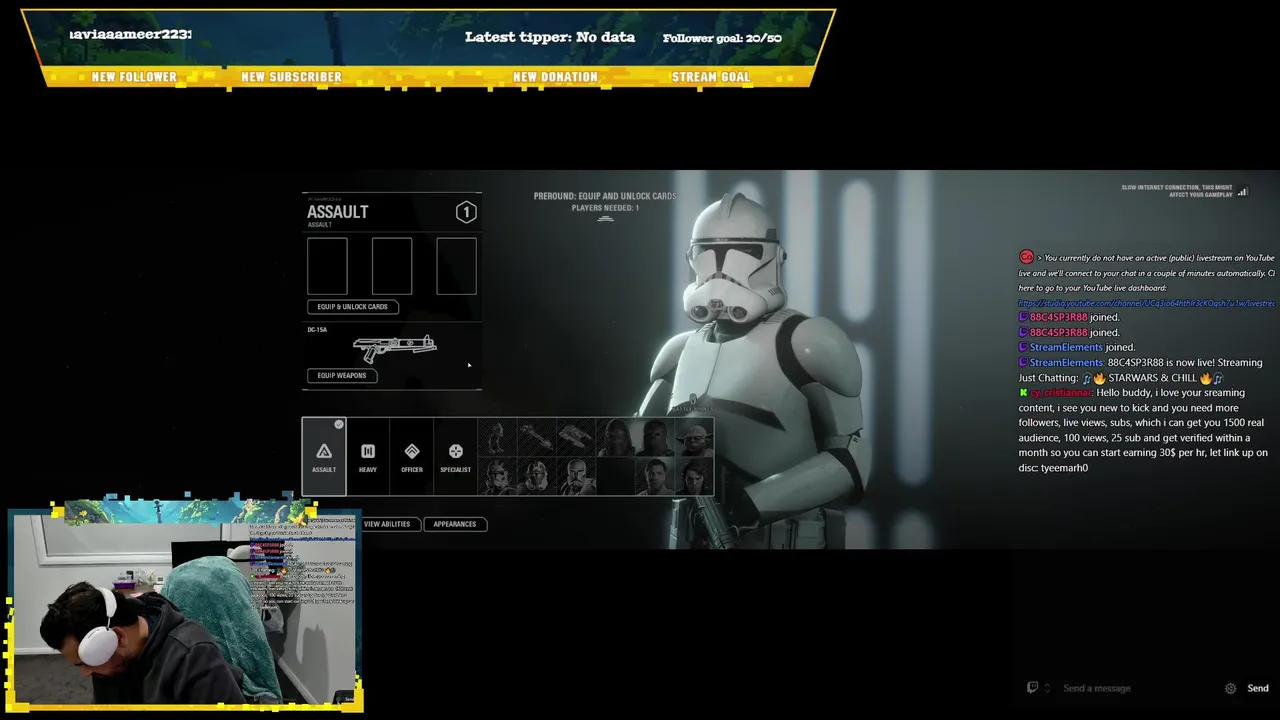Open chat settings gear icon
Viewport: 1280px width, 720px height.
1230,688
